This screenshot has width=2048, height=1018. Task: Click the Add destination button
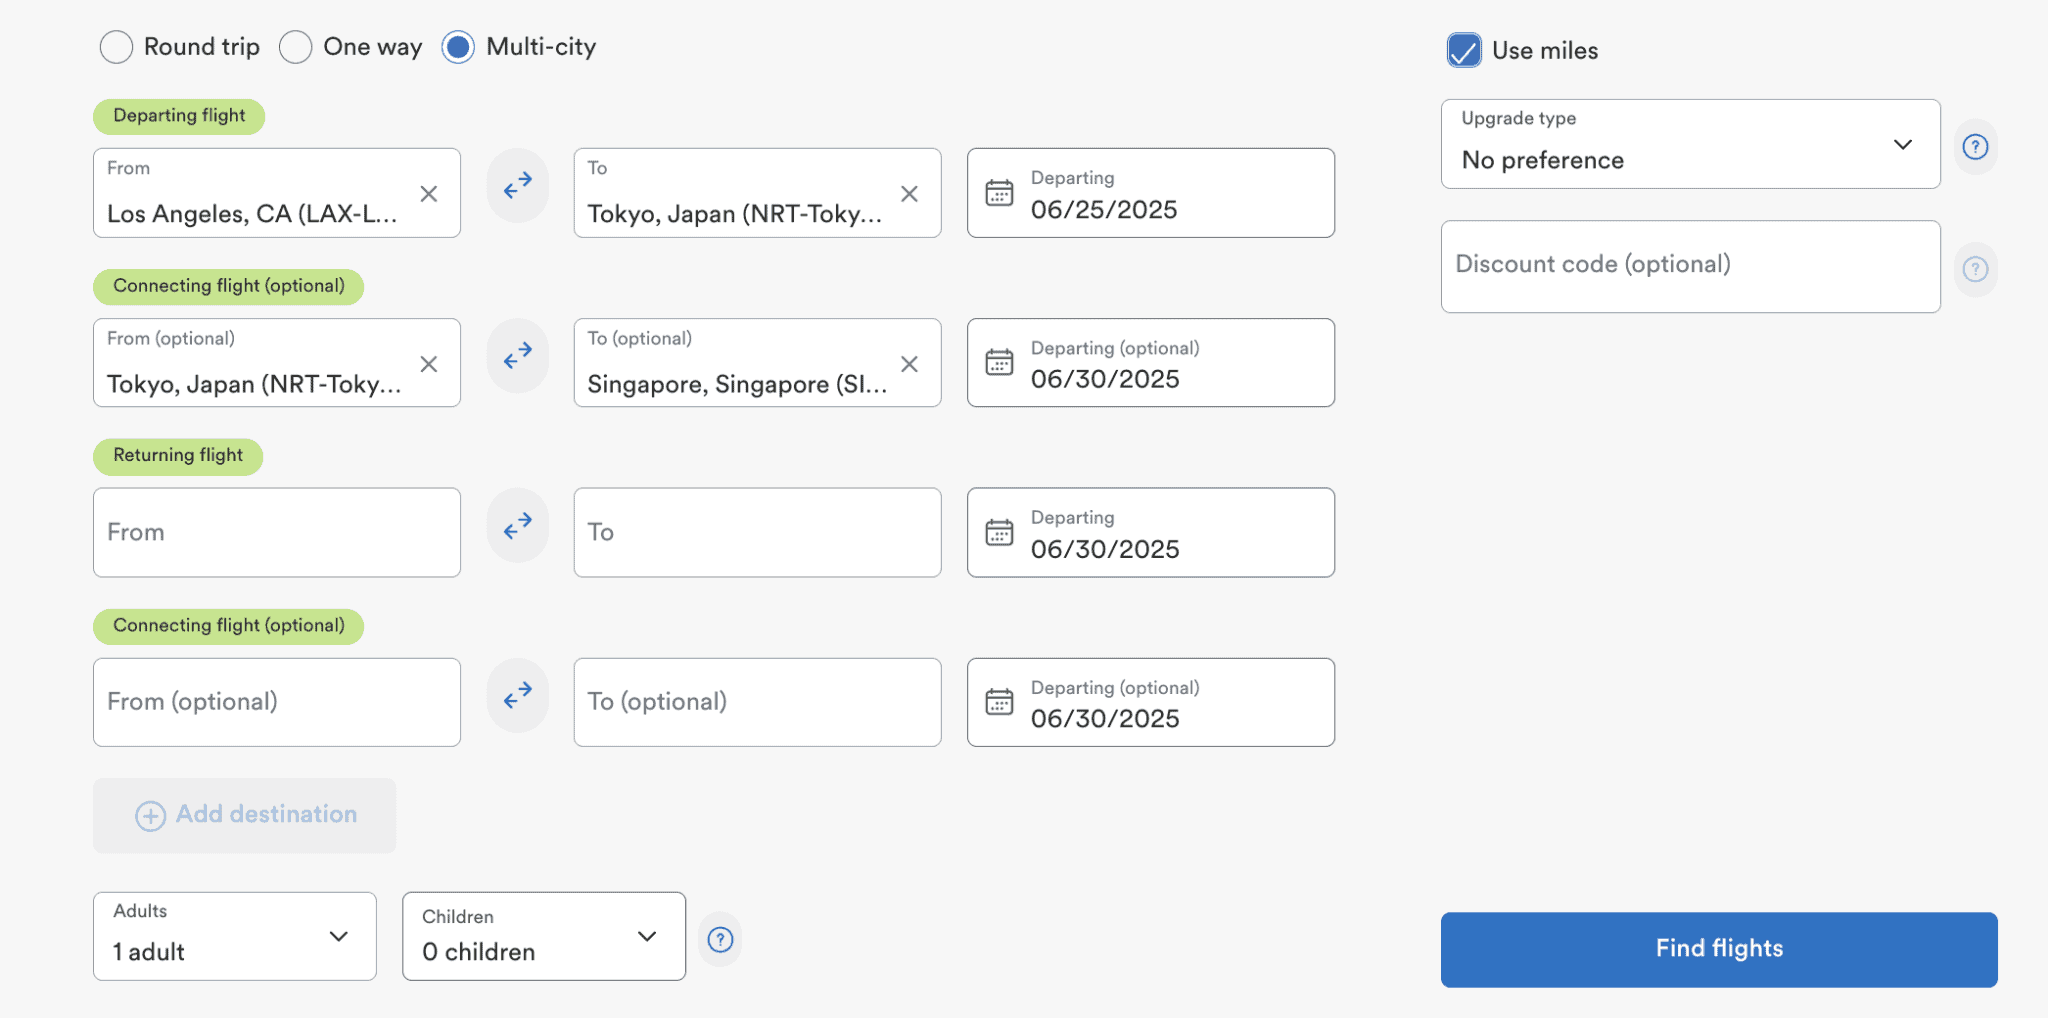pyautogui.click(x=245, y=815)
